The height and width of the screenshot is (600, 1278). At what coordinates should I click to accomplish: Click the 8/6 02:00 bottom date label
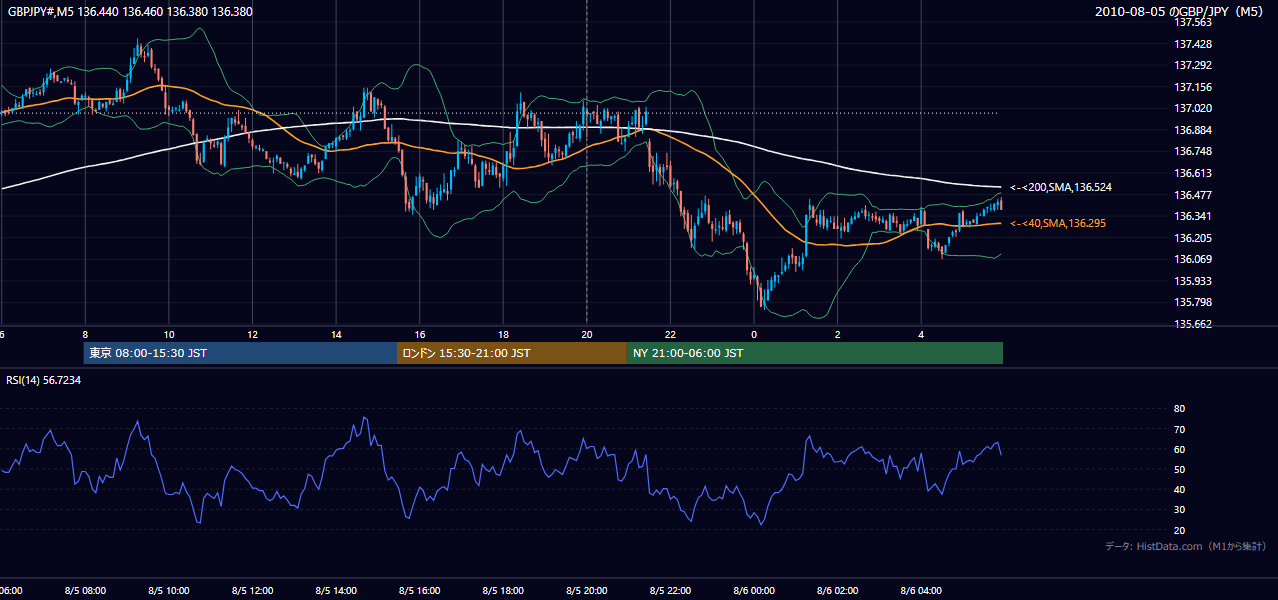838,591
